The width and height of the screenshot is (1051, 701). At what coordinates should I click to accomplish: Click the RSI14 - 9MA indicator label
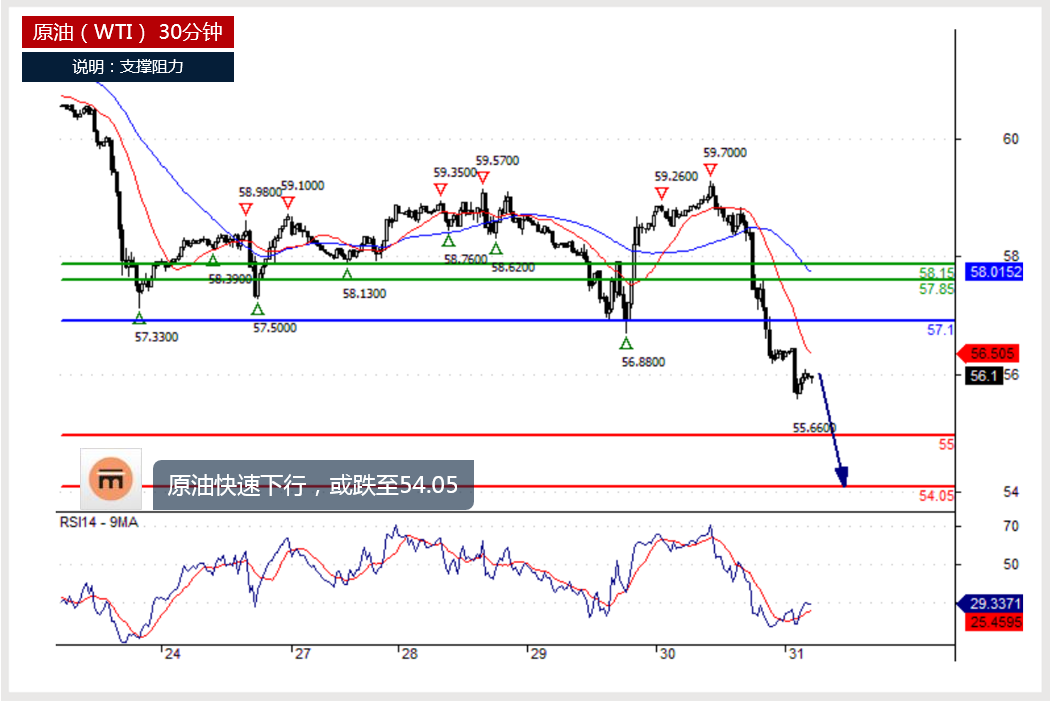[x=99, y=522]
